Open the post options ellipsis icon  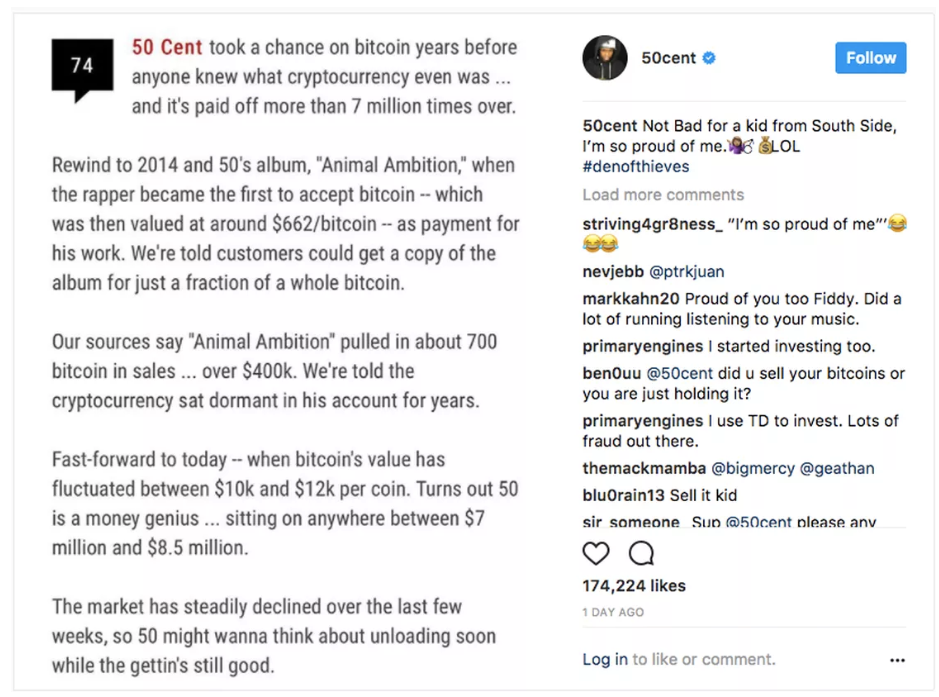898,660
